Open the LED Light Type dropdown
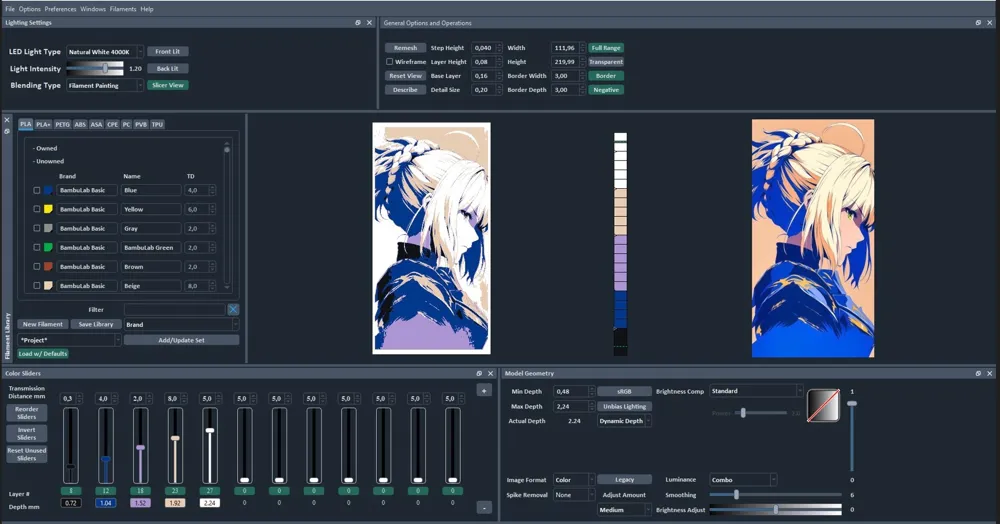 (105, 52)
